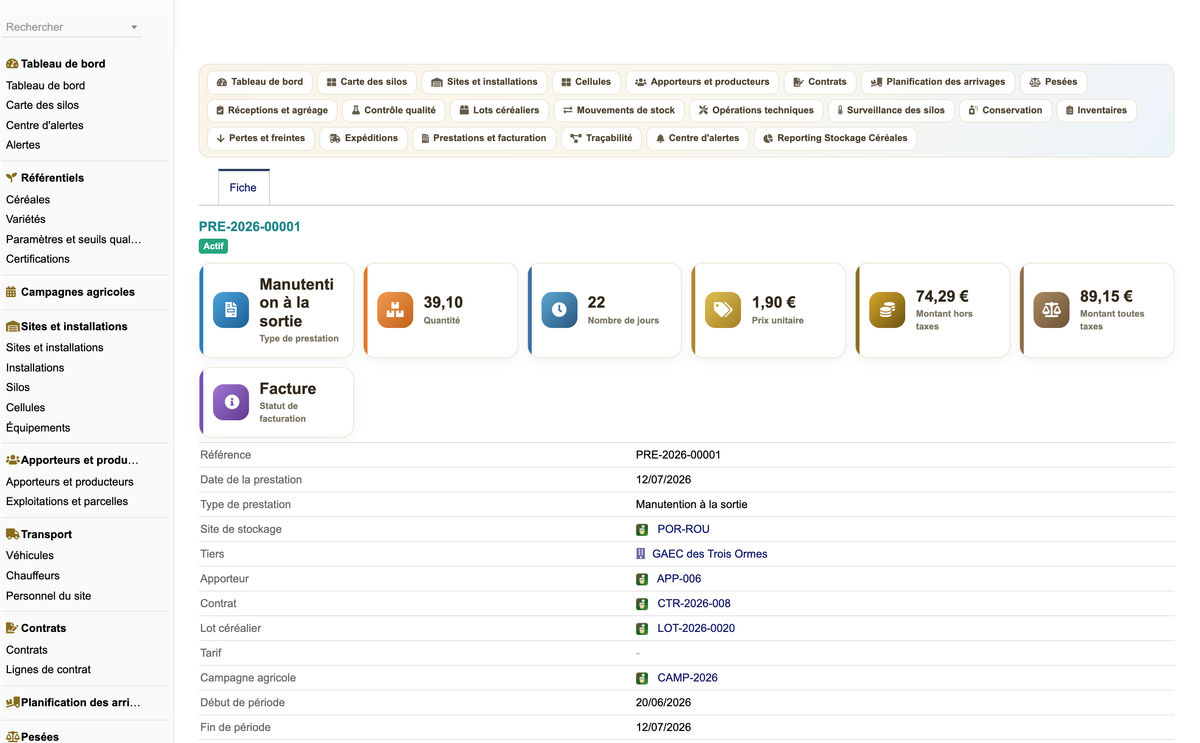Open Silos in sidebar
This screenshot has width=1200, height=743.
point(18,387)
